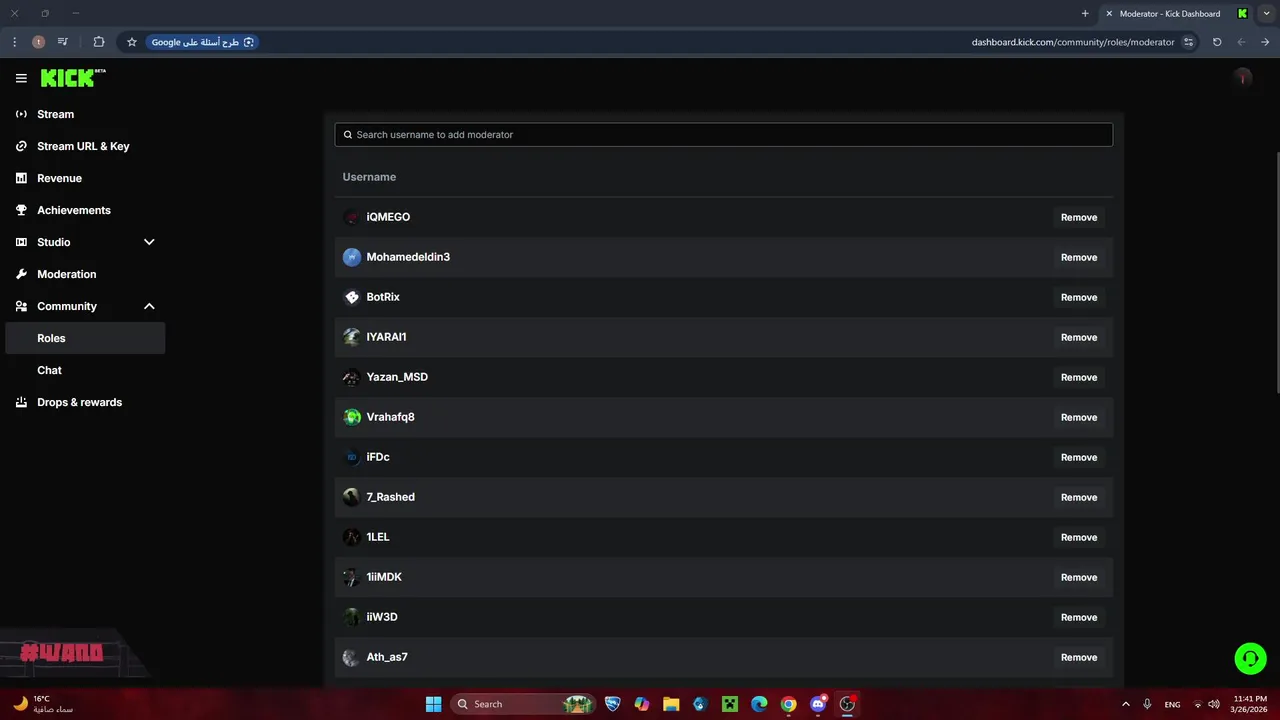Remove 1LEL as moderator

pyautogui.click(x=1079, y=537)
